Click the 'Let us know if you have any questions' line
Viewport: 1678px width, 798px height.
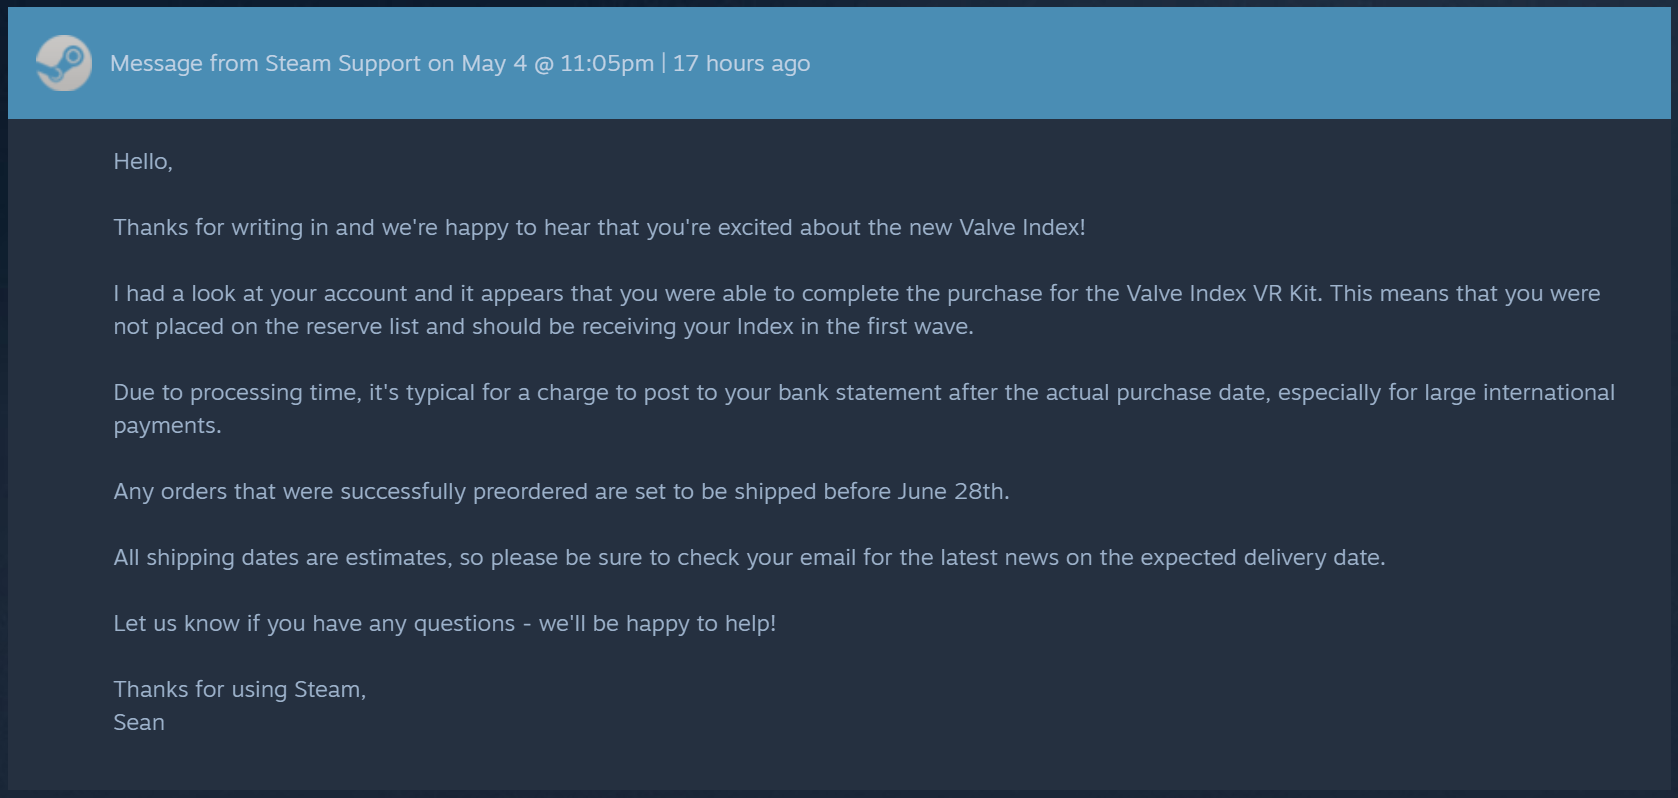444,623
